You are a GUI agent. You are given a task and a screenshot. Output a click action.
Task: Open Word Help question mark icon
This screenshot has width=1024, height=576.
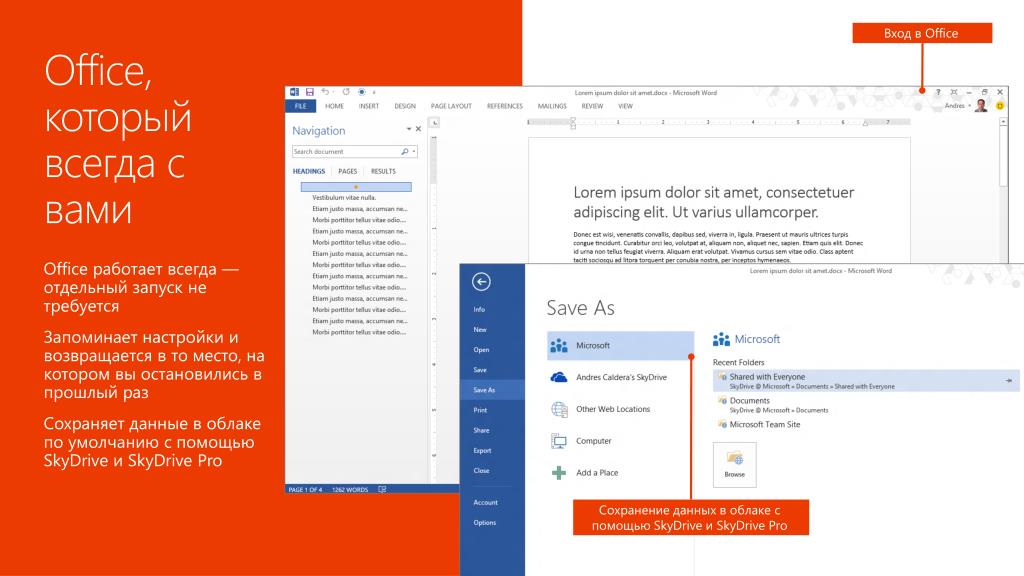tap(938, 92)
